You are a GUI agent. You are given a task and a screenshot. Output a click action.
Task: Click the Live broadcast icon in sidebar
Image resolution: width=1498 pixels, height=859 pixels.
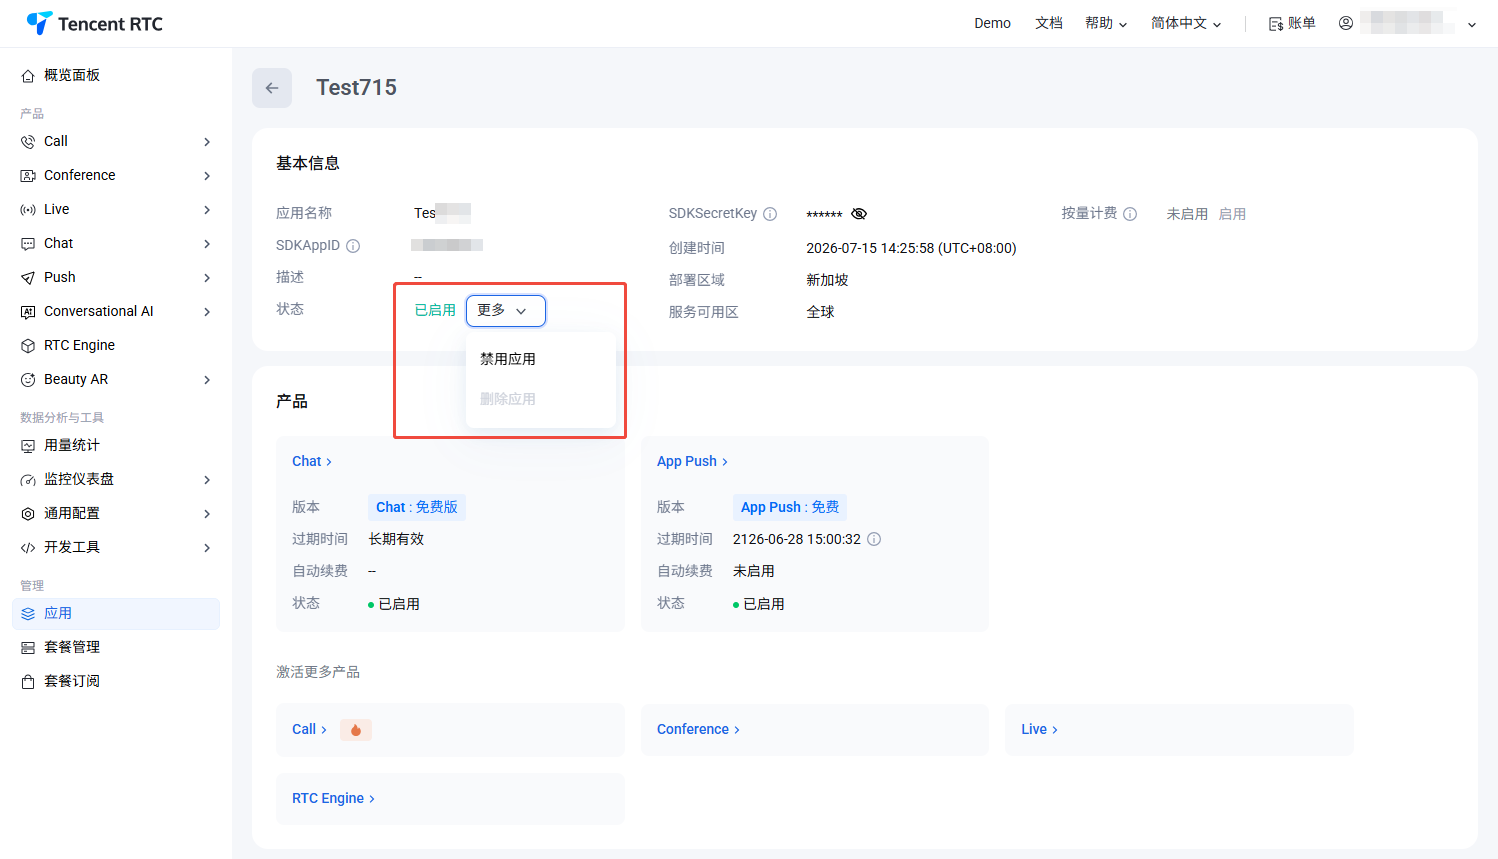click(28, 210)
